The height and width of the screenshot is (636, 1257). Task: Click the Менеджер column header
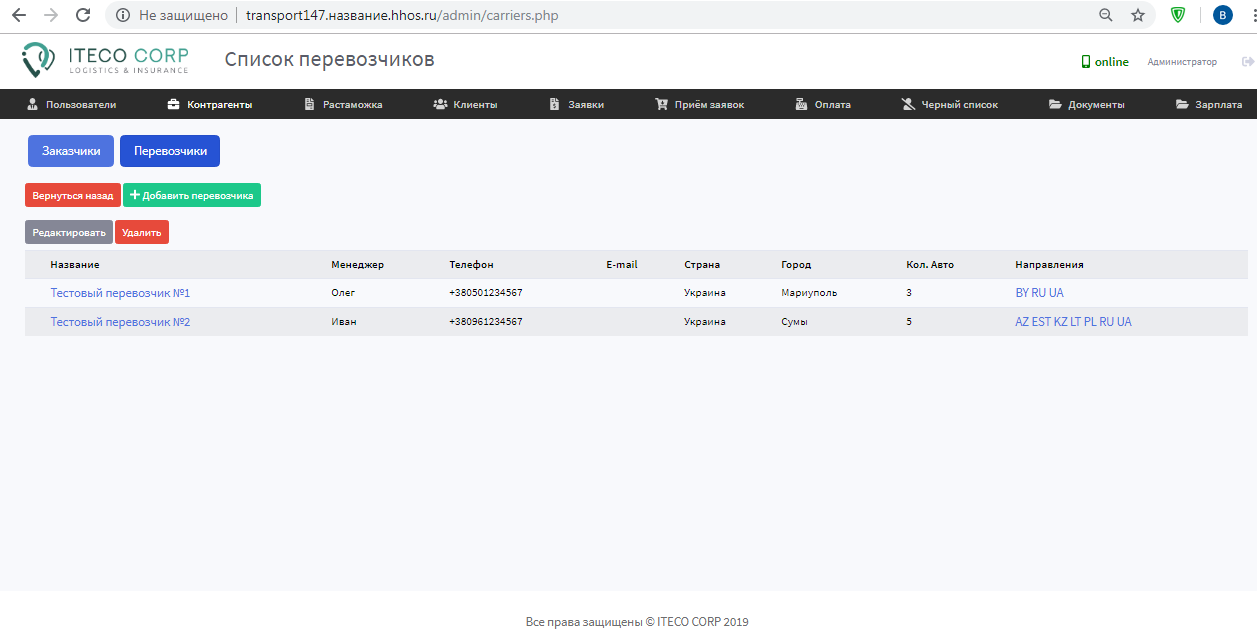pyautogui.click(x=357, y=265)
